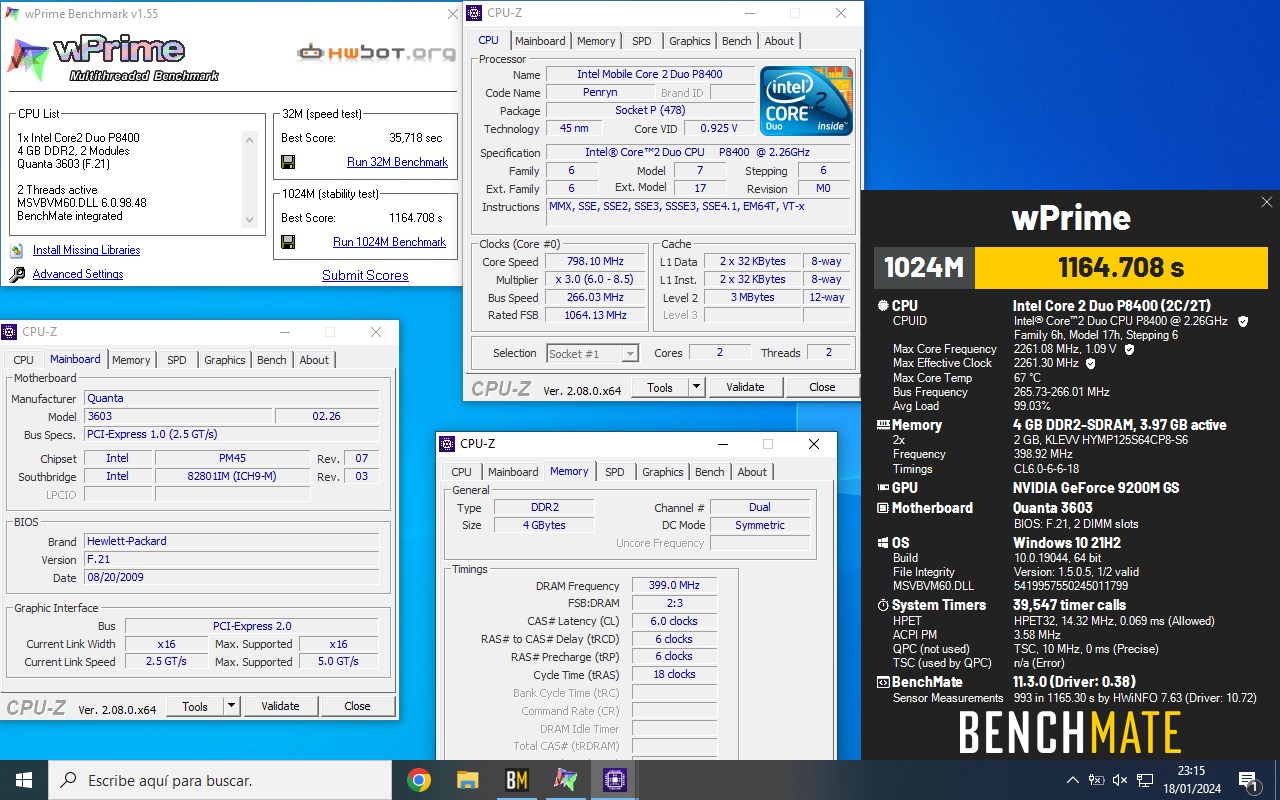Click the CPU name Intel Mobile Core 2 Duo P8400
1280x800 pixels.
pos(650,75)
